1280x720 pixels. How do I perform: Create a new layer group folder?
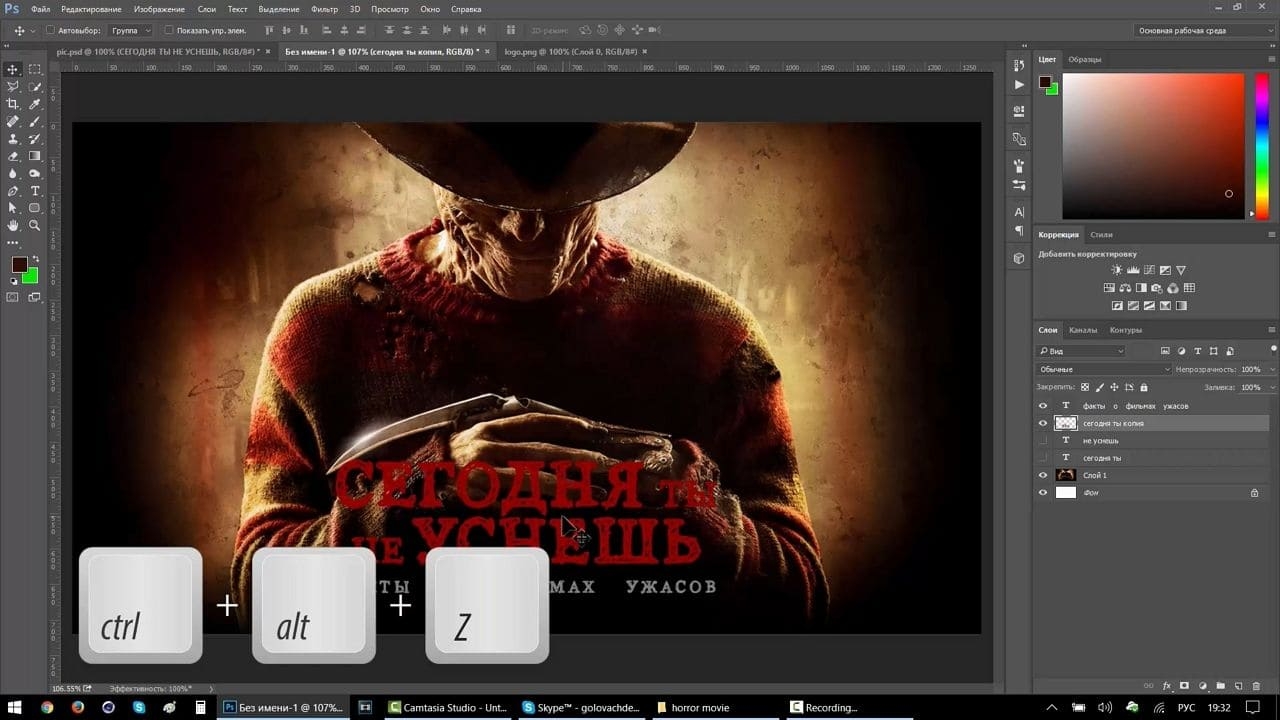[1220, 686]
